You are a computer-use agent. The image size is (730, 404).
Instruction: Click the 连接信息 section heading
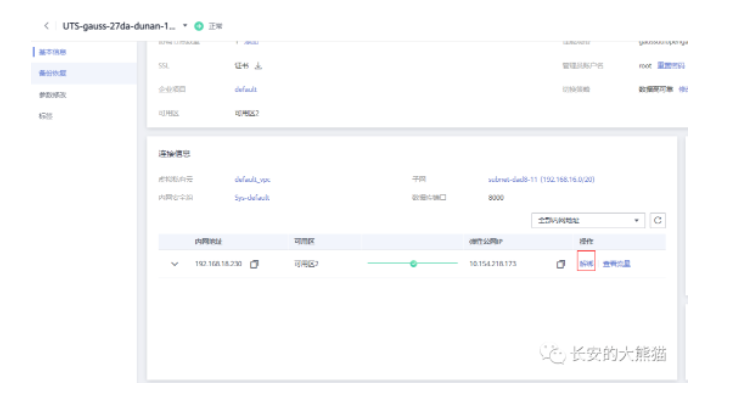click(x=174, y=154)
